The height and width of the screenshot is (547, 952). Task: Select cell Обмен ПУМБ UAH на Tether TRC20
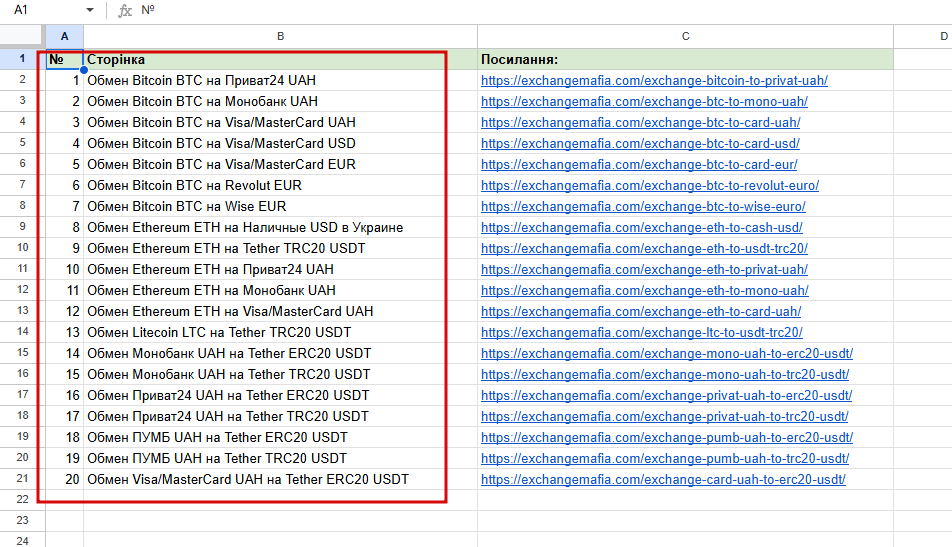pyautogui.click(x=280, y=458)
